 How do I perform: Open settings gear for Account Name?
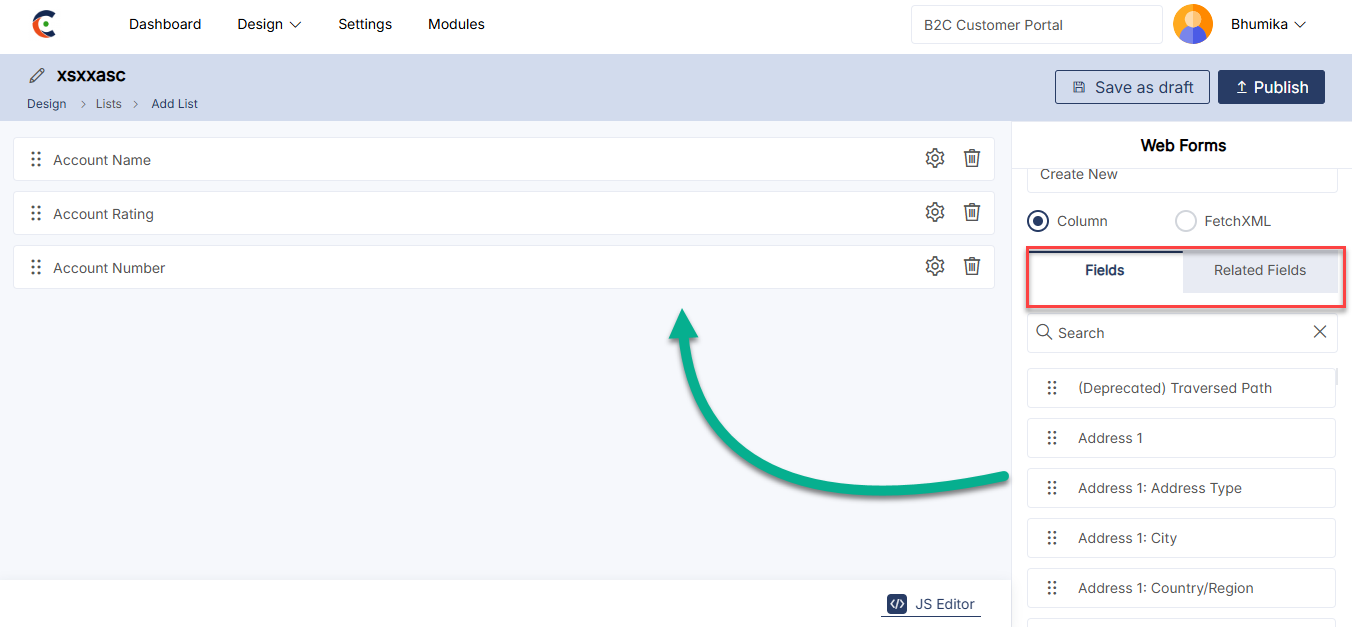934,158
